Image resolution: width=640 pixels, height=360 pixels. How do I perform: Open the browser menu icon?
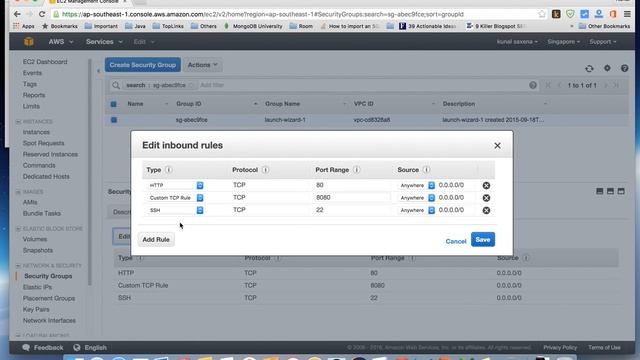[627, 14]
